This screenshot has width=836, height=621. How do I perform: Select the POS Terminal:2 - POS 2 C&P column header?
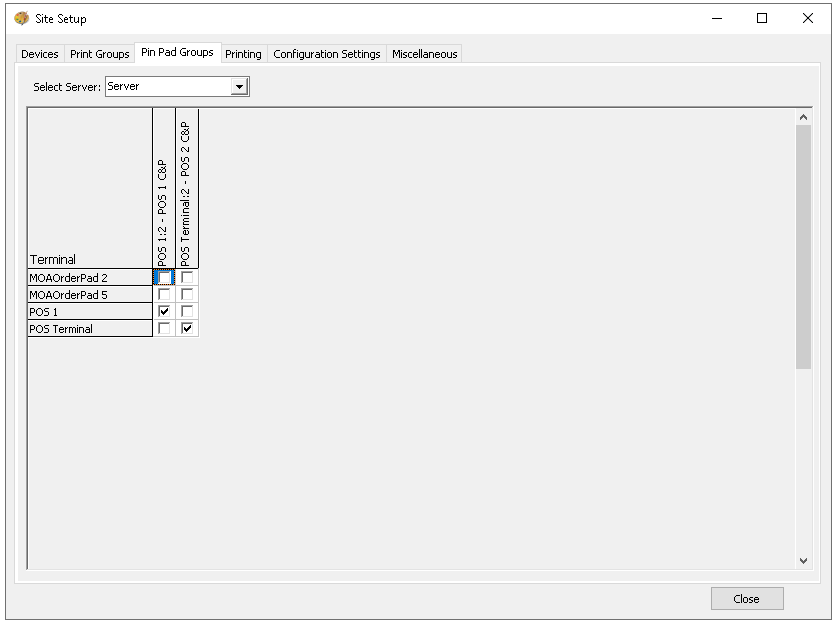pos(187,188)
